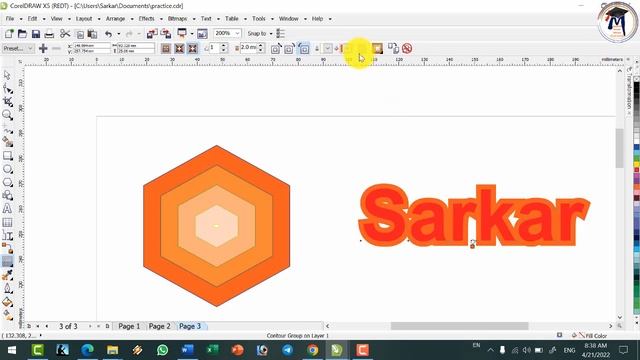
Task: Open the application launcher icon
Action: 182,33
